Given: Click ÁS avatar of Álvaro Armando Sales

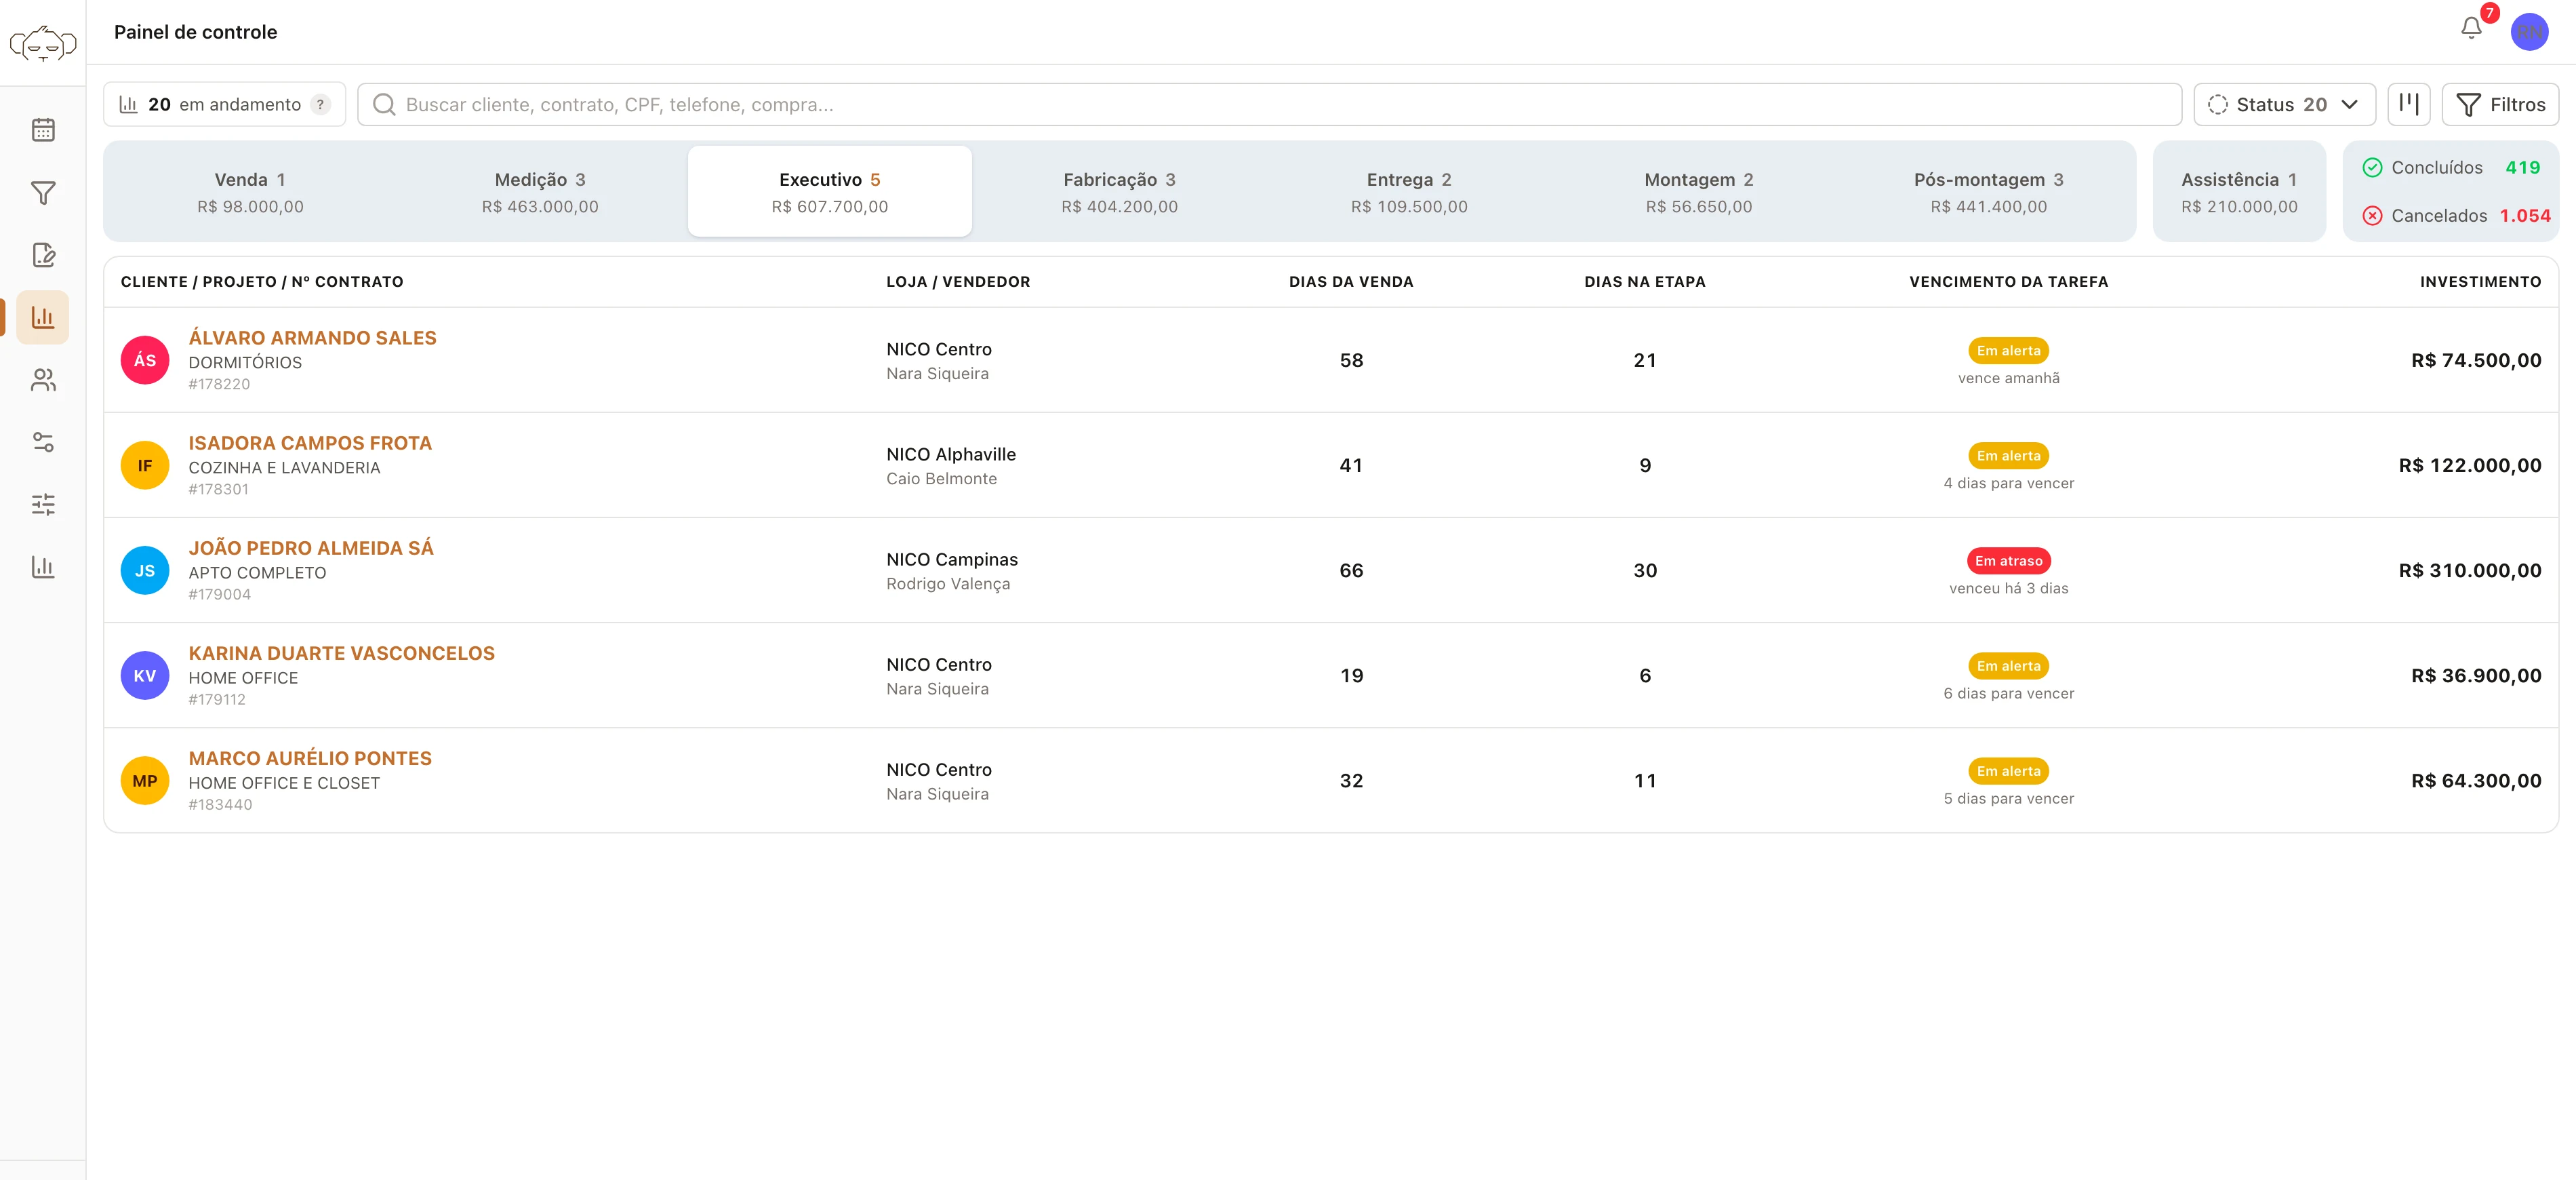Looking at the screenshot, I should coord(145,360).
